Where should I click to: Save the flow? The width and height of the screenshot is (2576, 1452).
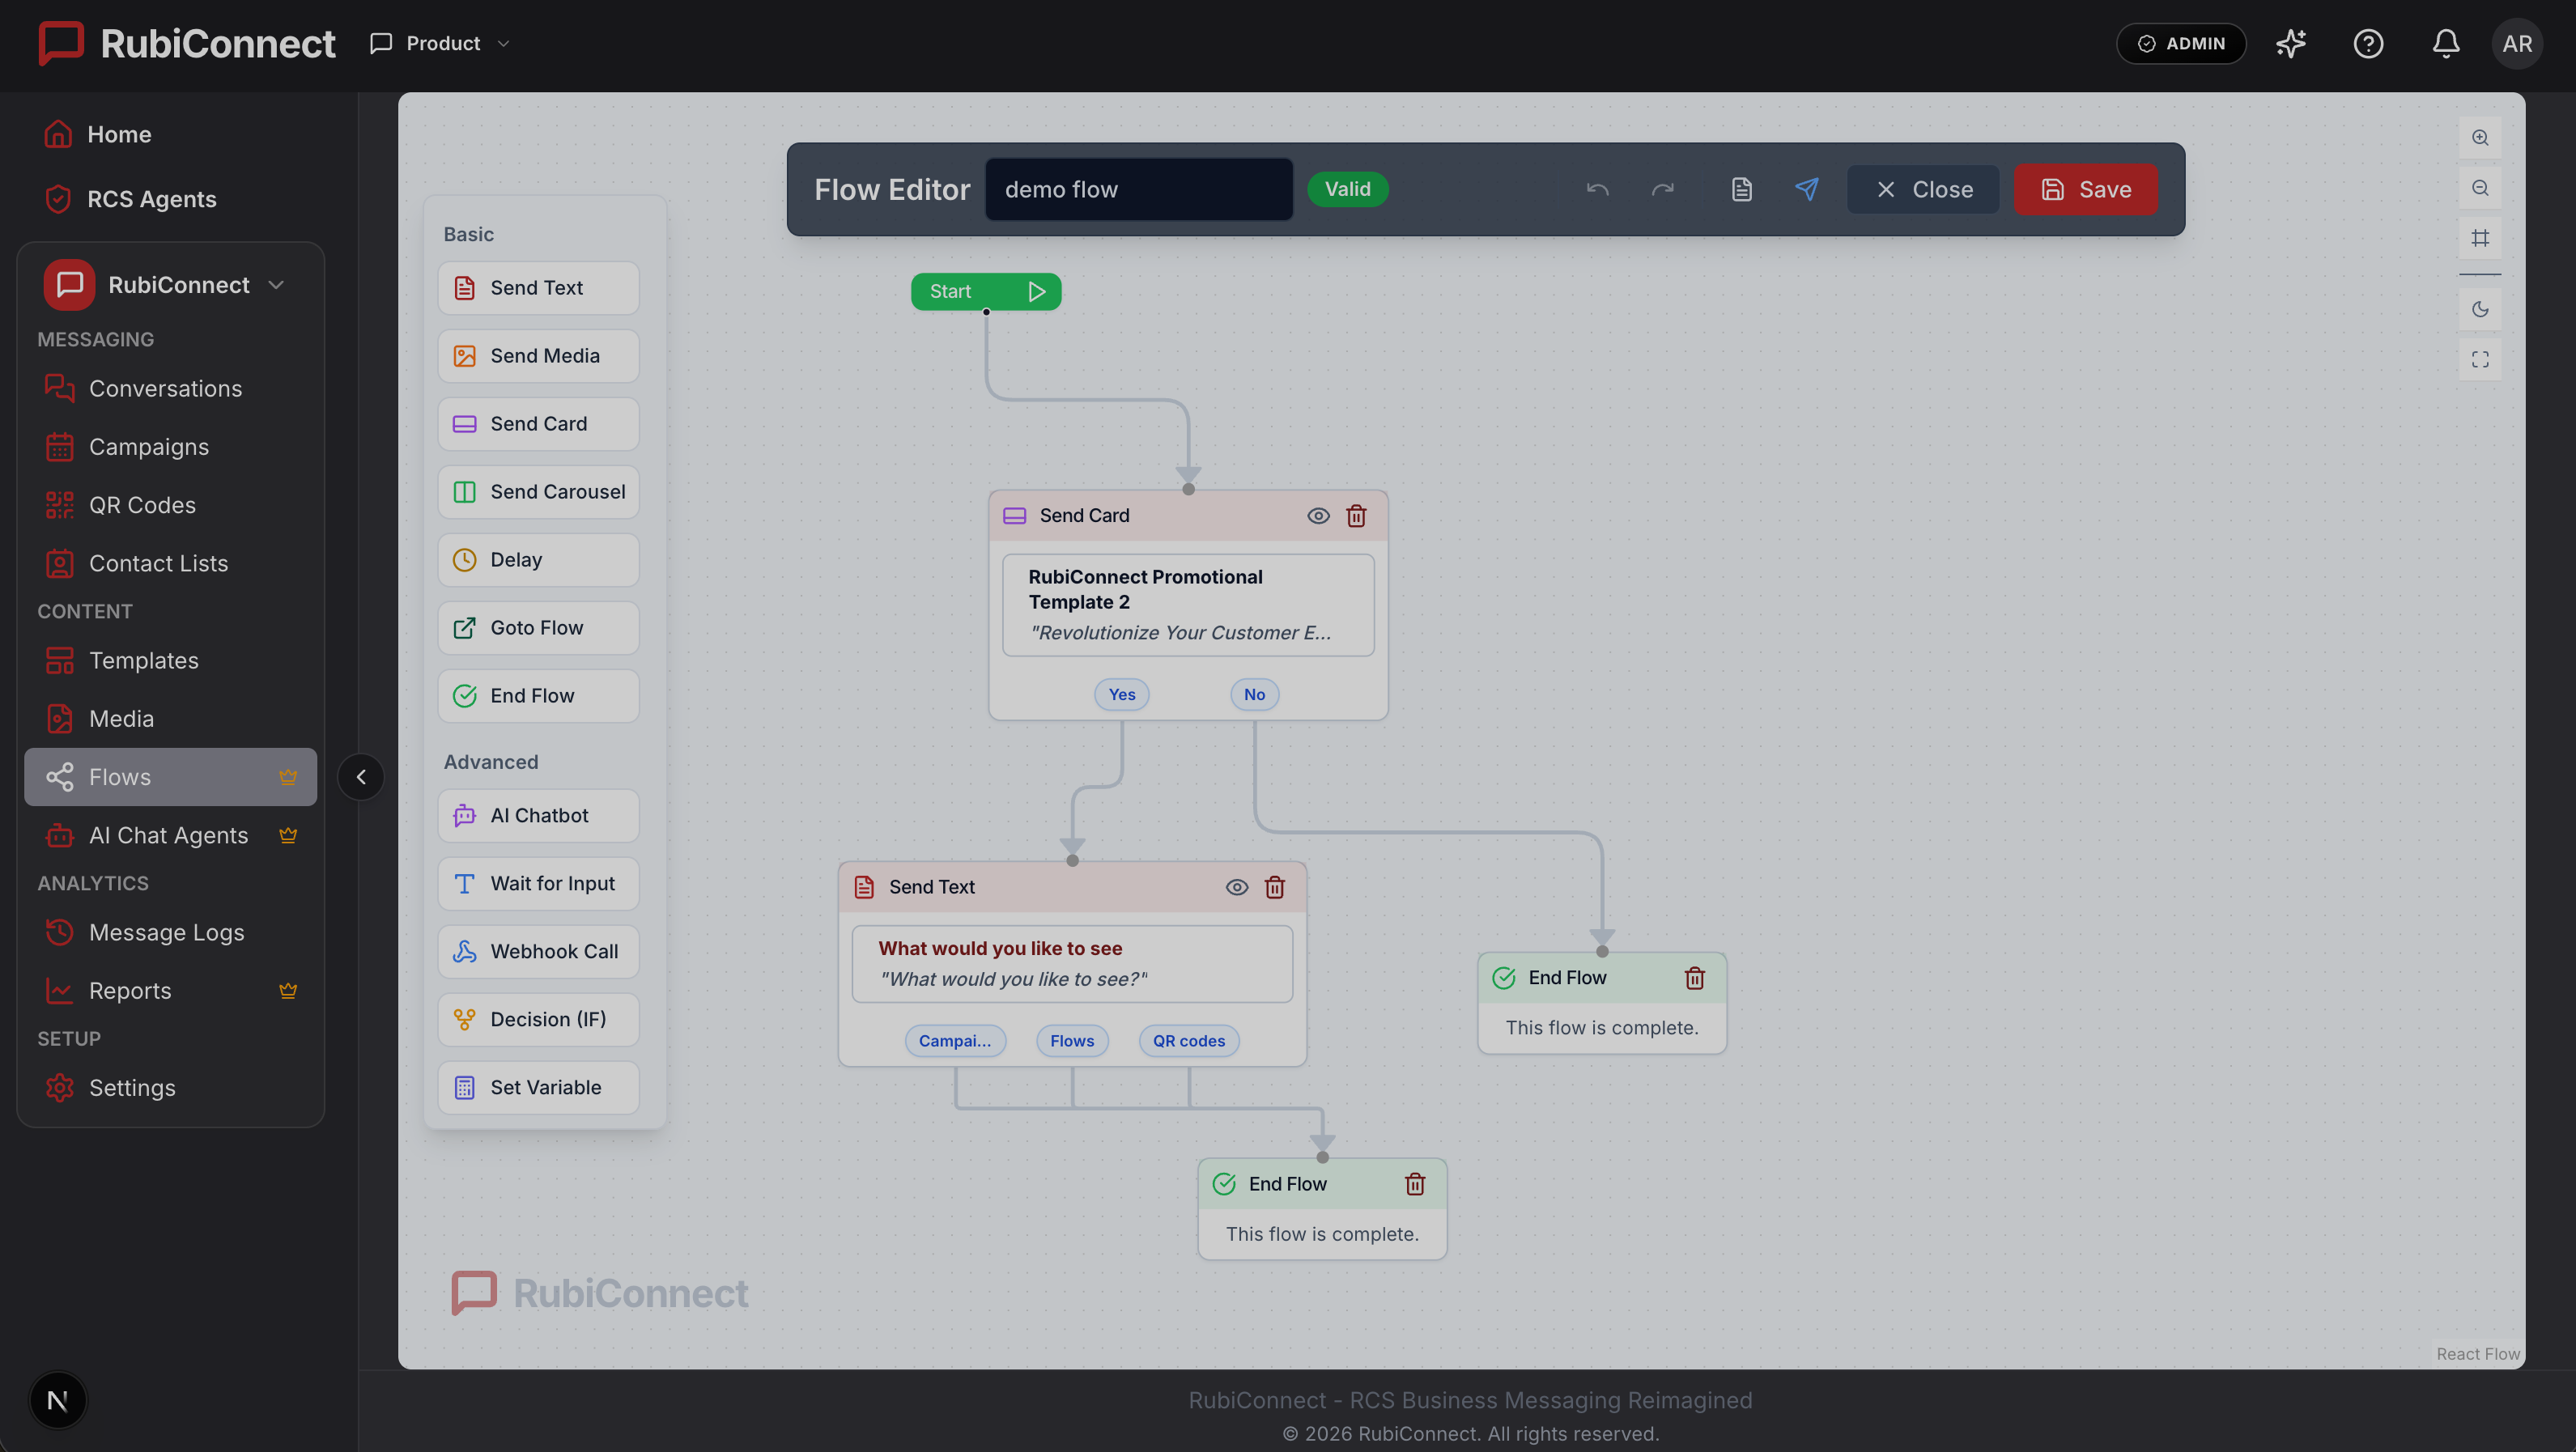pyautogui.click(x=2085, y=189)
